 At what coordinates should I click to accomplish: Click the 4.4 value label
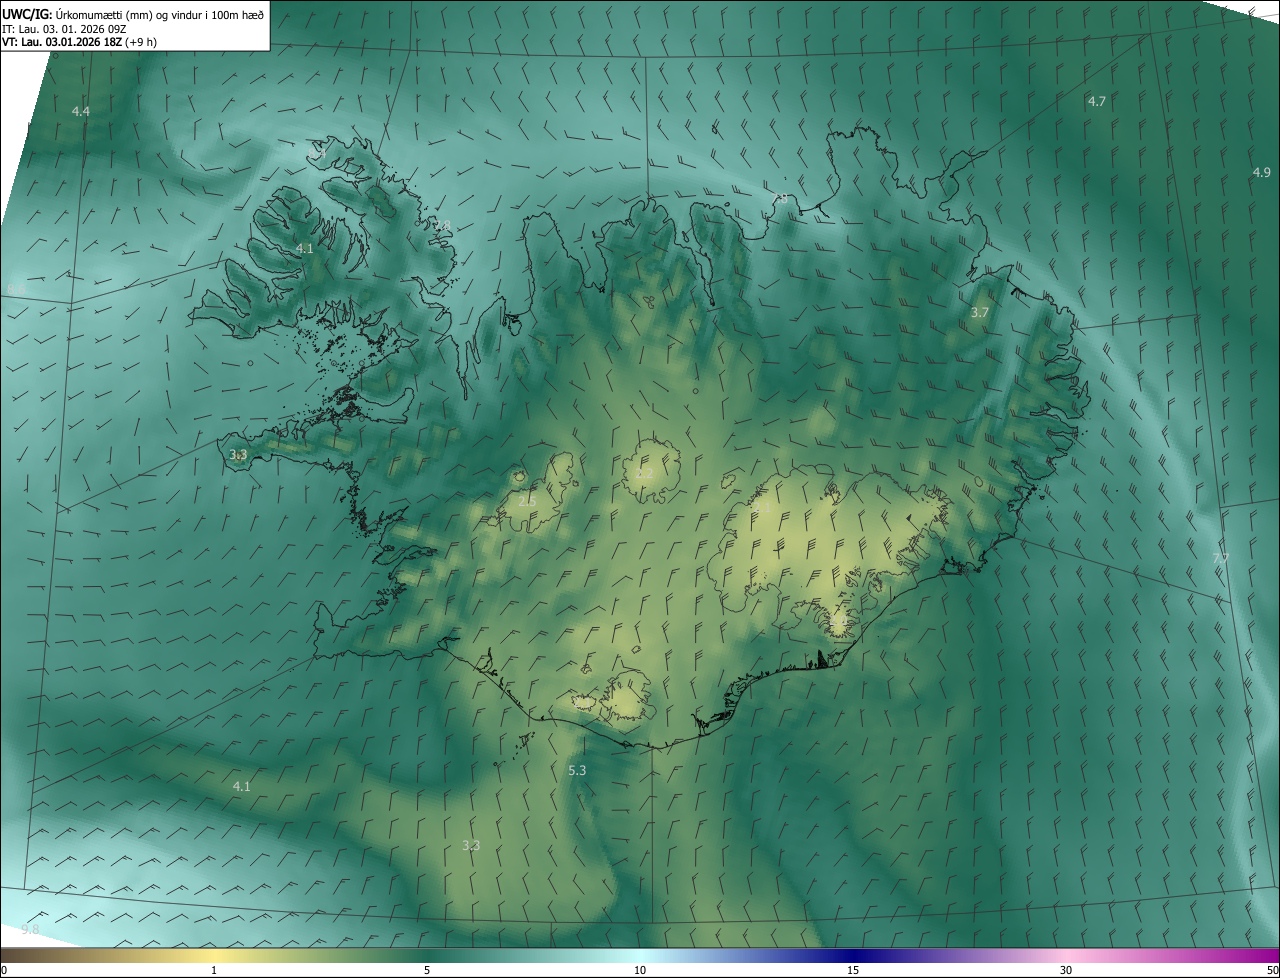(x=81, y=111)
